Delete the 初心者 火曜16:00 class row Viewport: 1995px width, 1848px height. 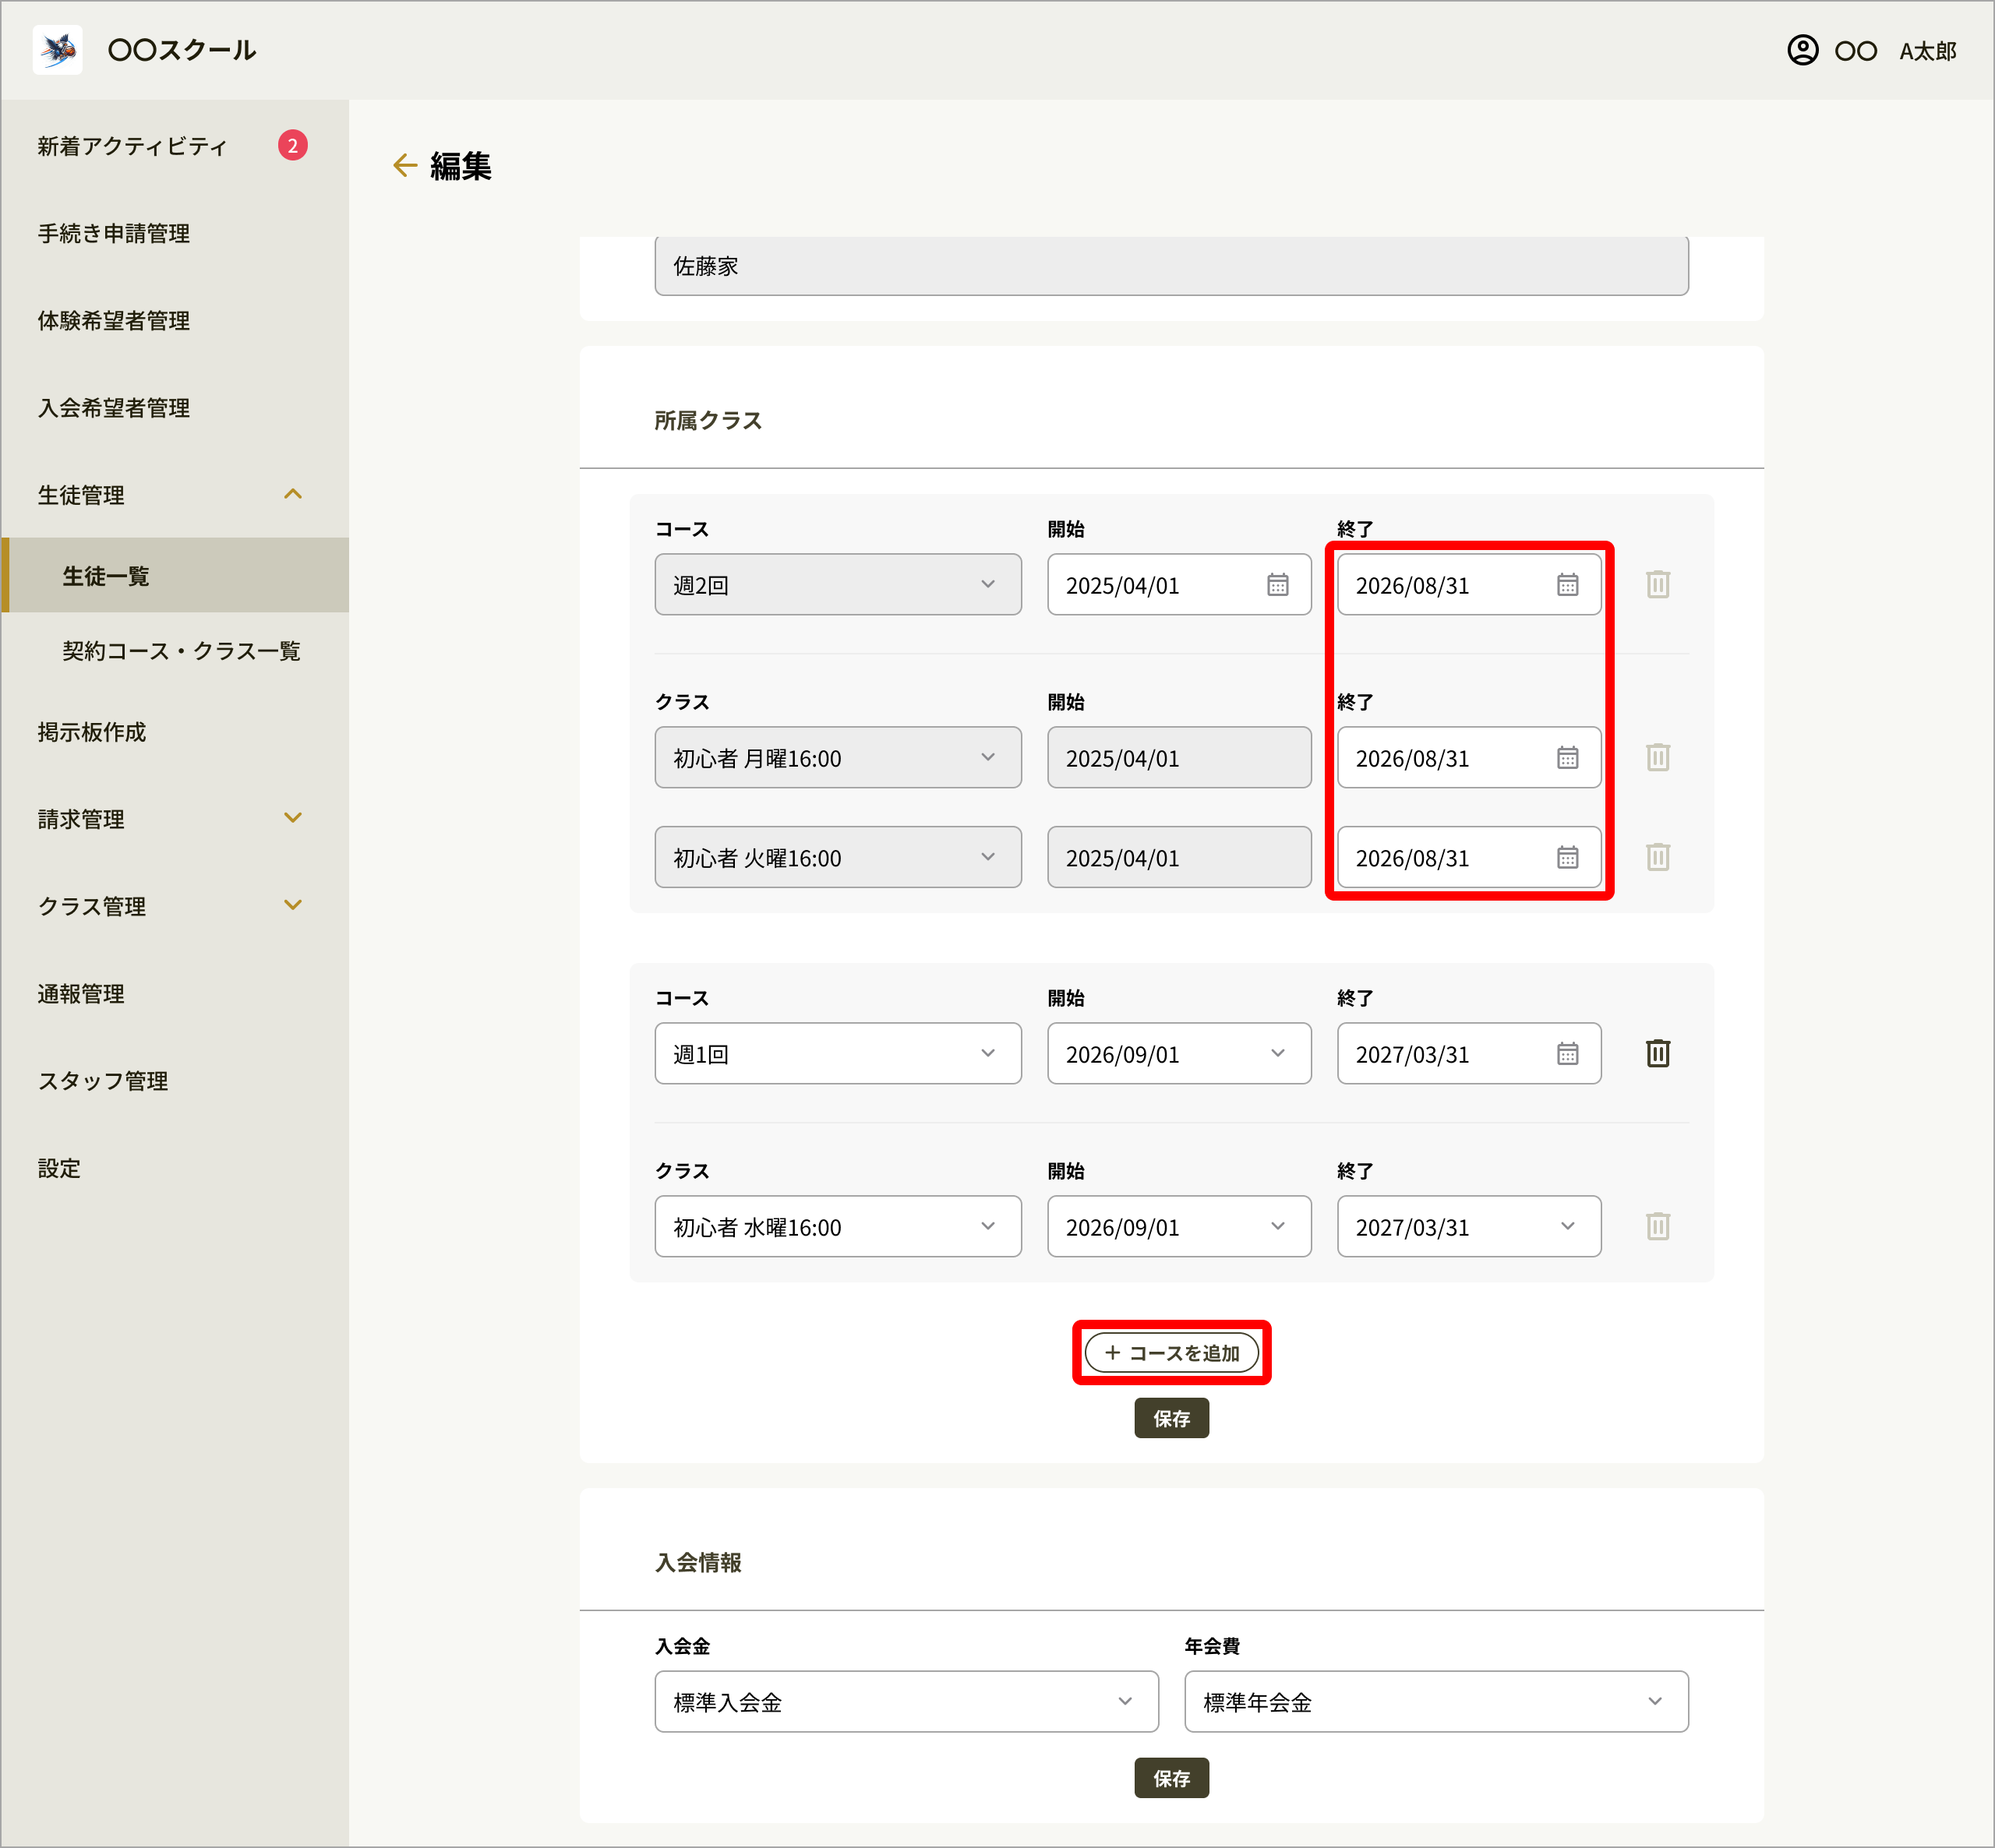click(x=1657, y=857)
